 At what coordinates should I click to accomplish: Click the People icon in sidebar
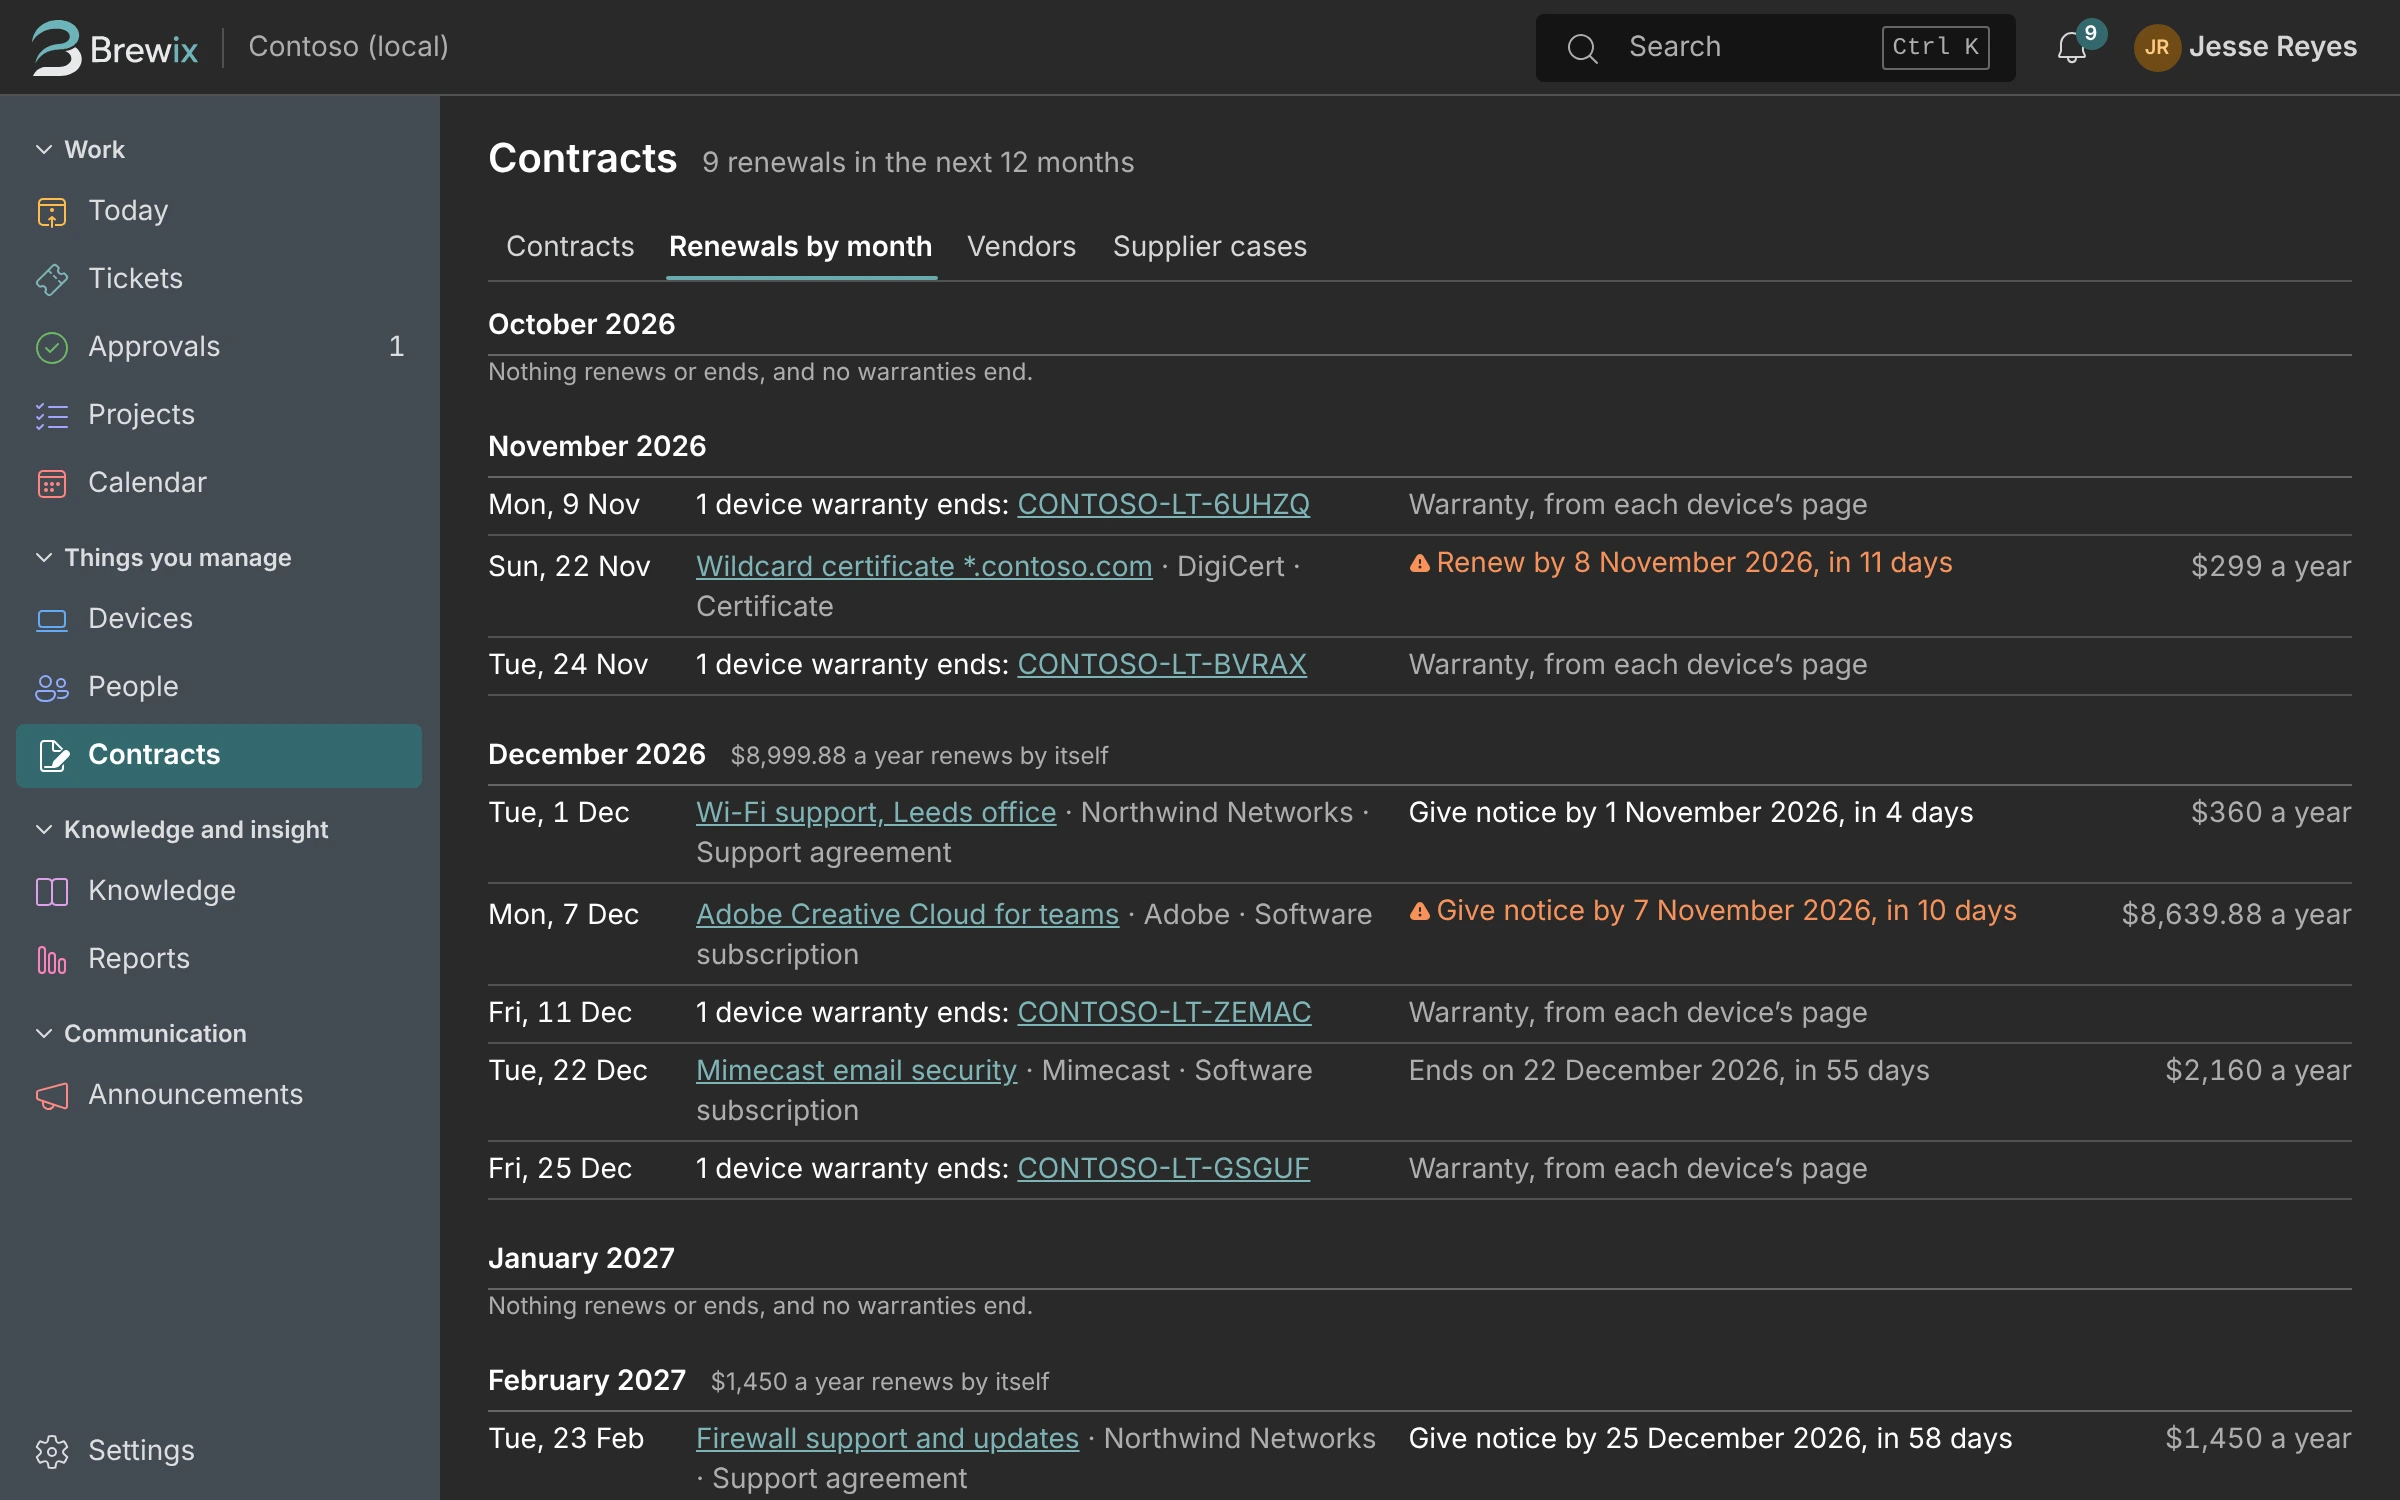(x=52, y=687)
